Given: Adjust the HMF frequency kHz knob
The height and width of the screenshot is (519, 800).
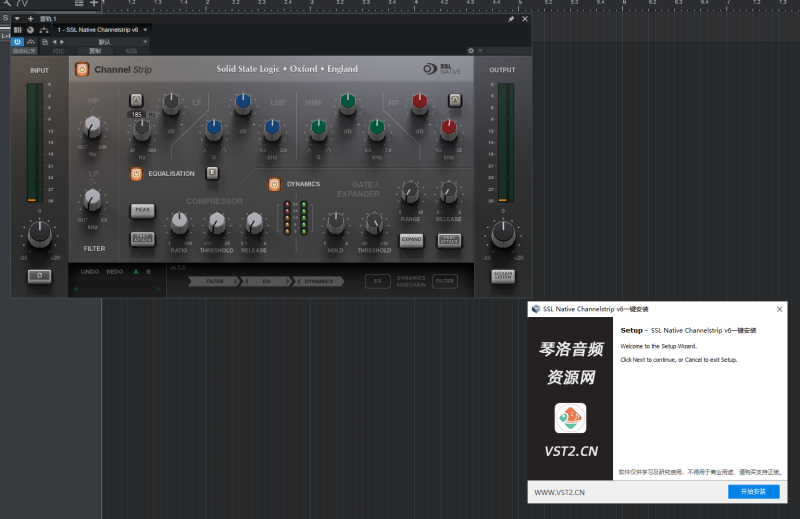Looking at the screenshot, I should (377, 130).
